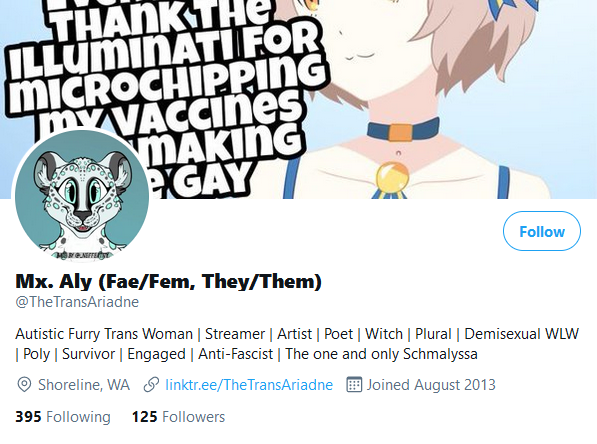Image resolution: width=597 pixels, height=444 pixels.
Task: Click 'Anti-Fascist' in the bio text
Action: 235,354
